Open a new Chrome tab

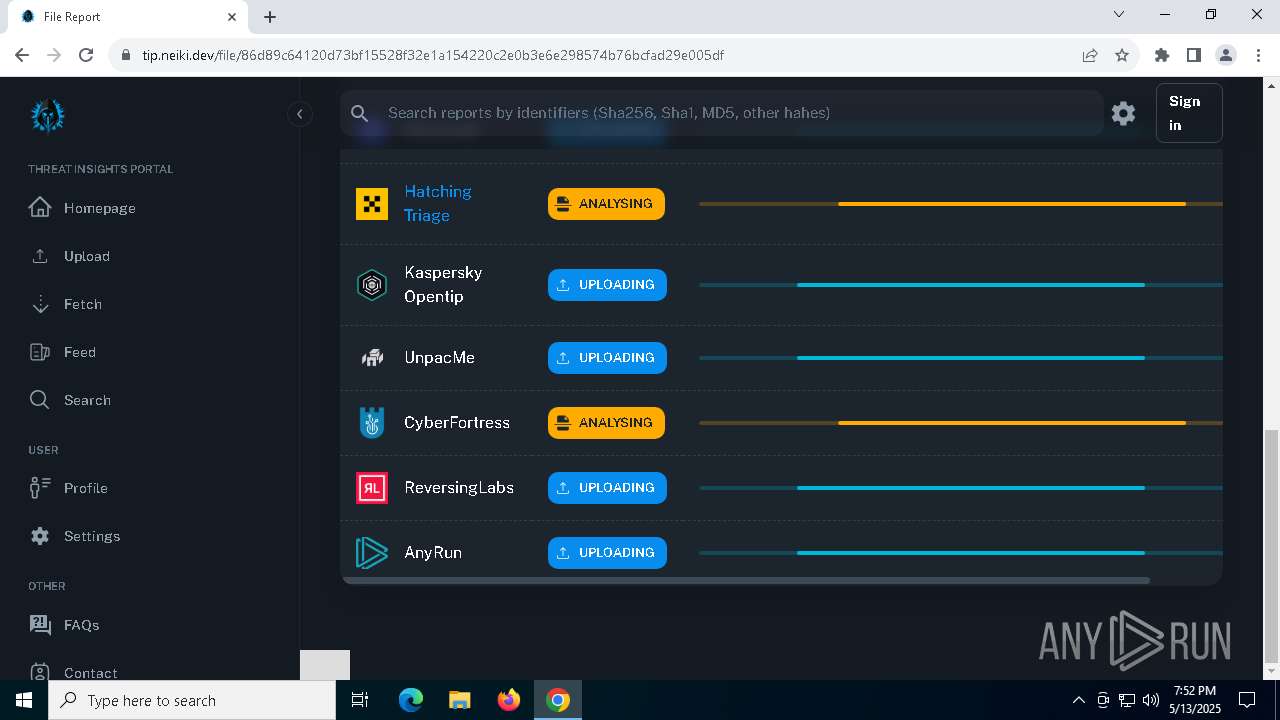270,17
